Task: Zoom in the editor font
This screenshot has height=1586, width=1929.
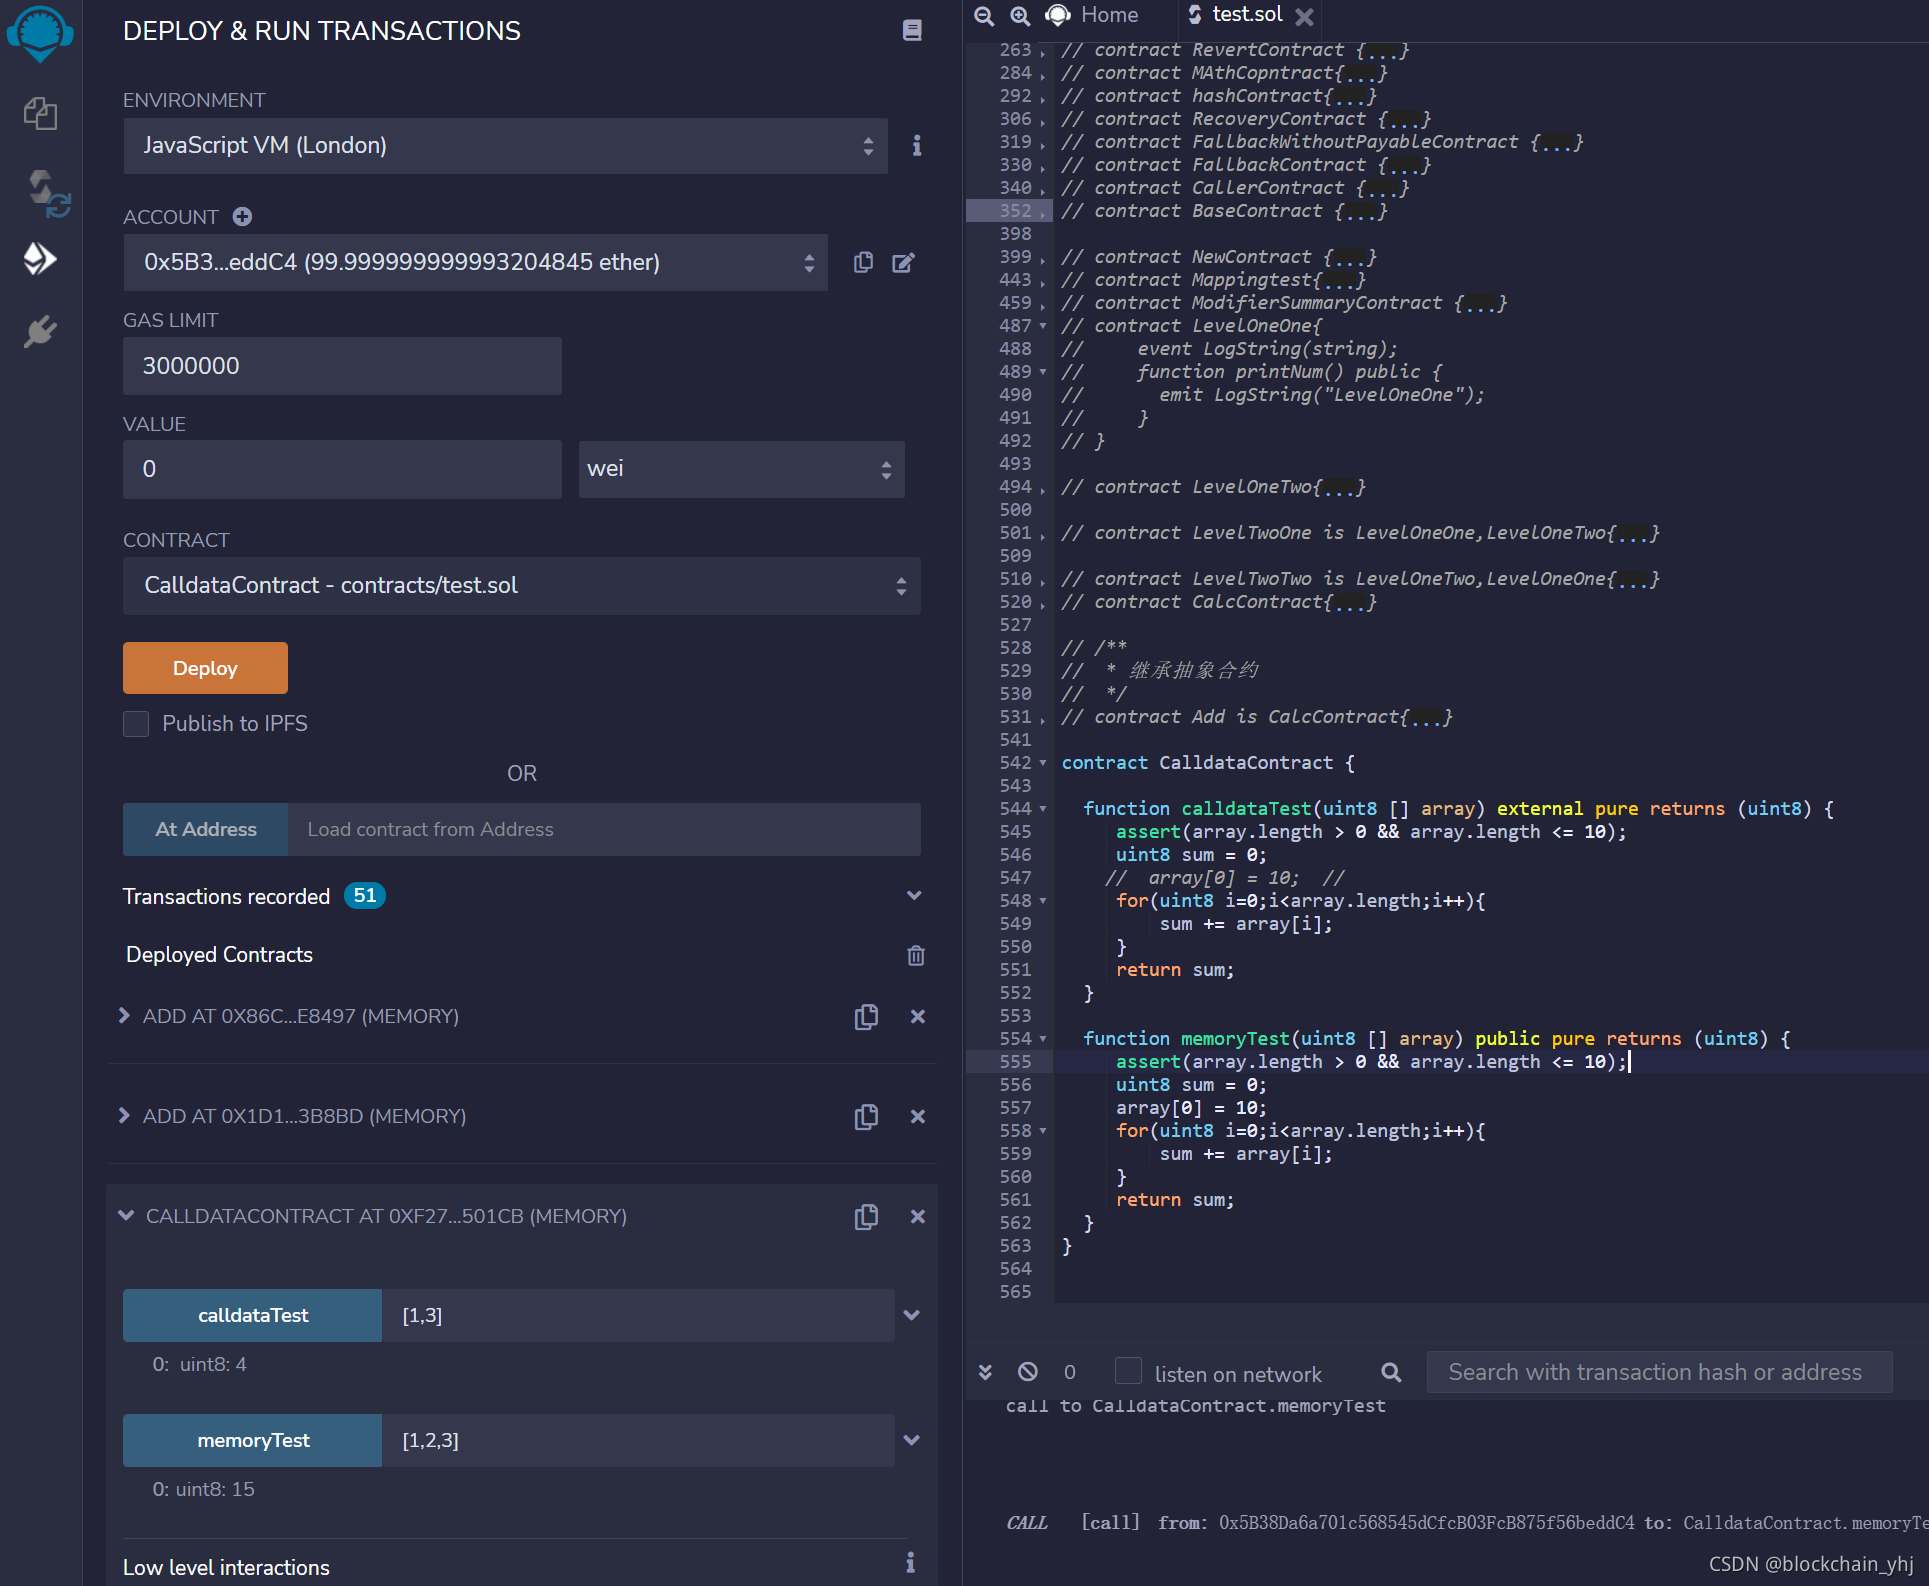Action: point(1020,15)
